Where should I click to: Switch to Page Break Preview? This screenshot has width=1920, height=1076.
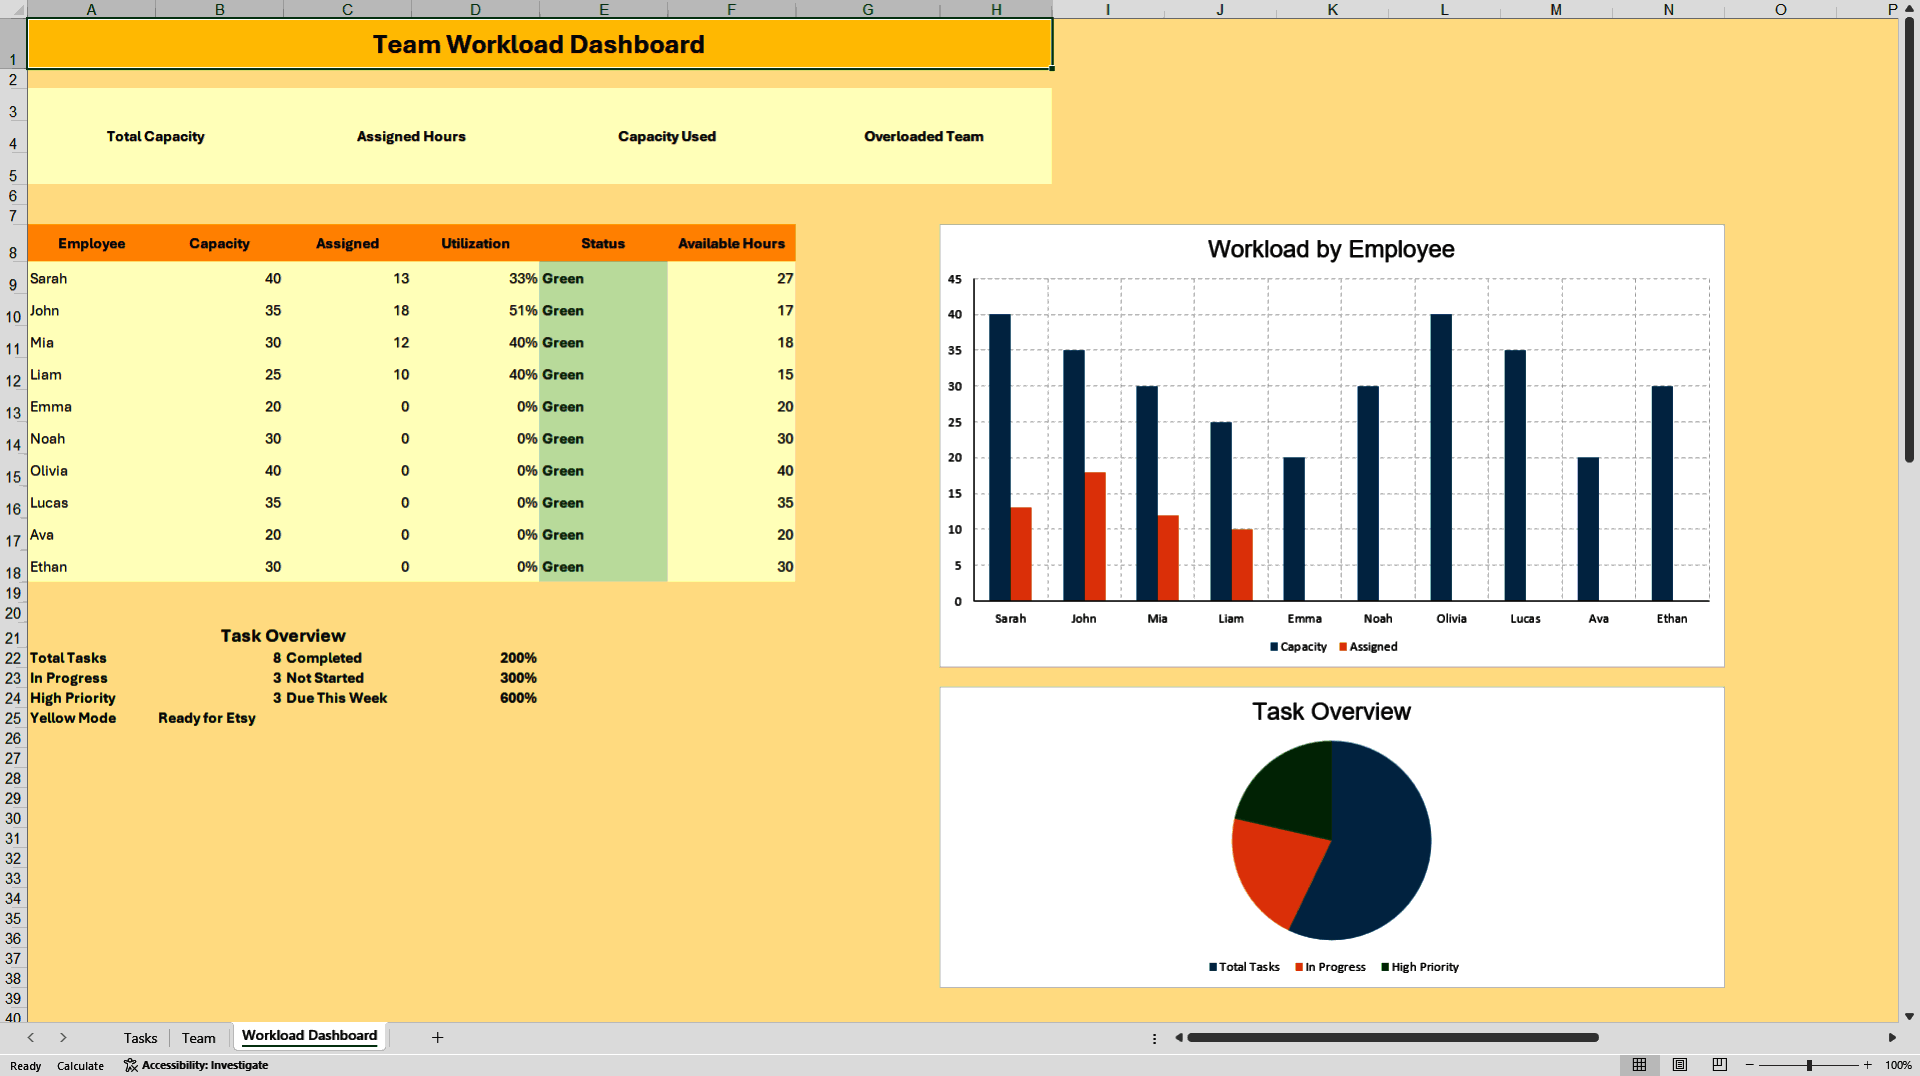1720,1065
